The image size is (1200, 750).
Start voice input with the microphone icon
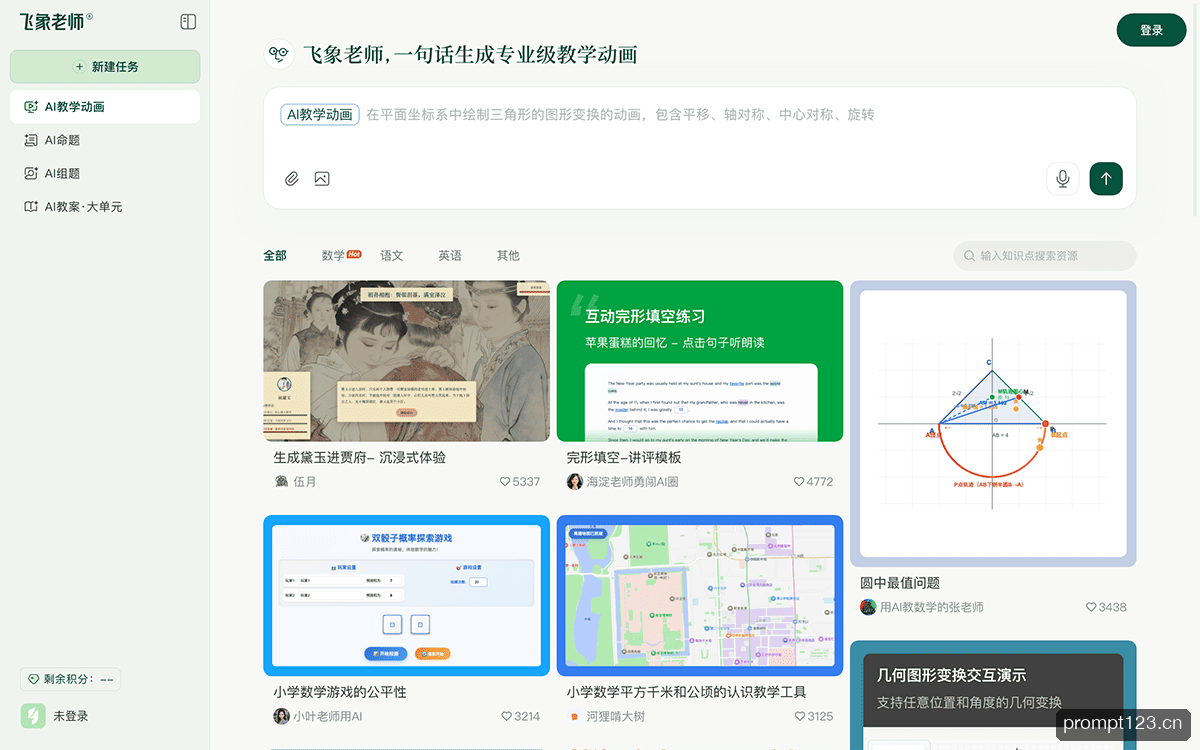(1063, 179)
